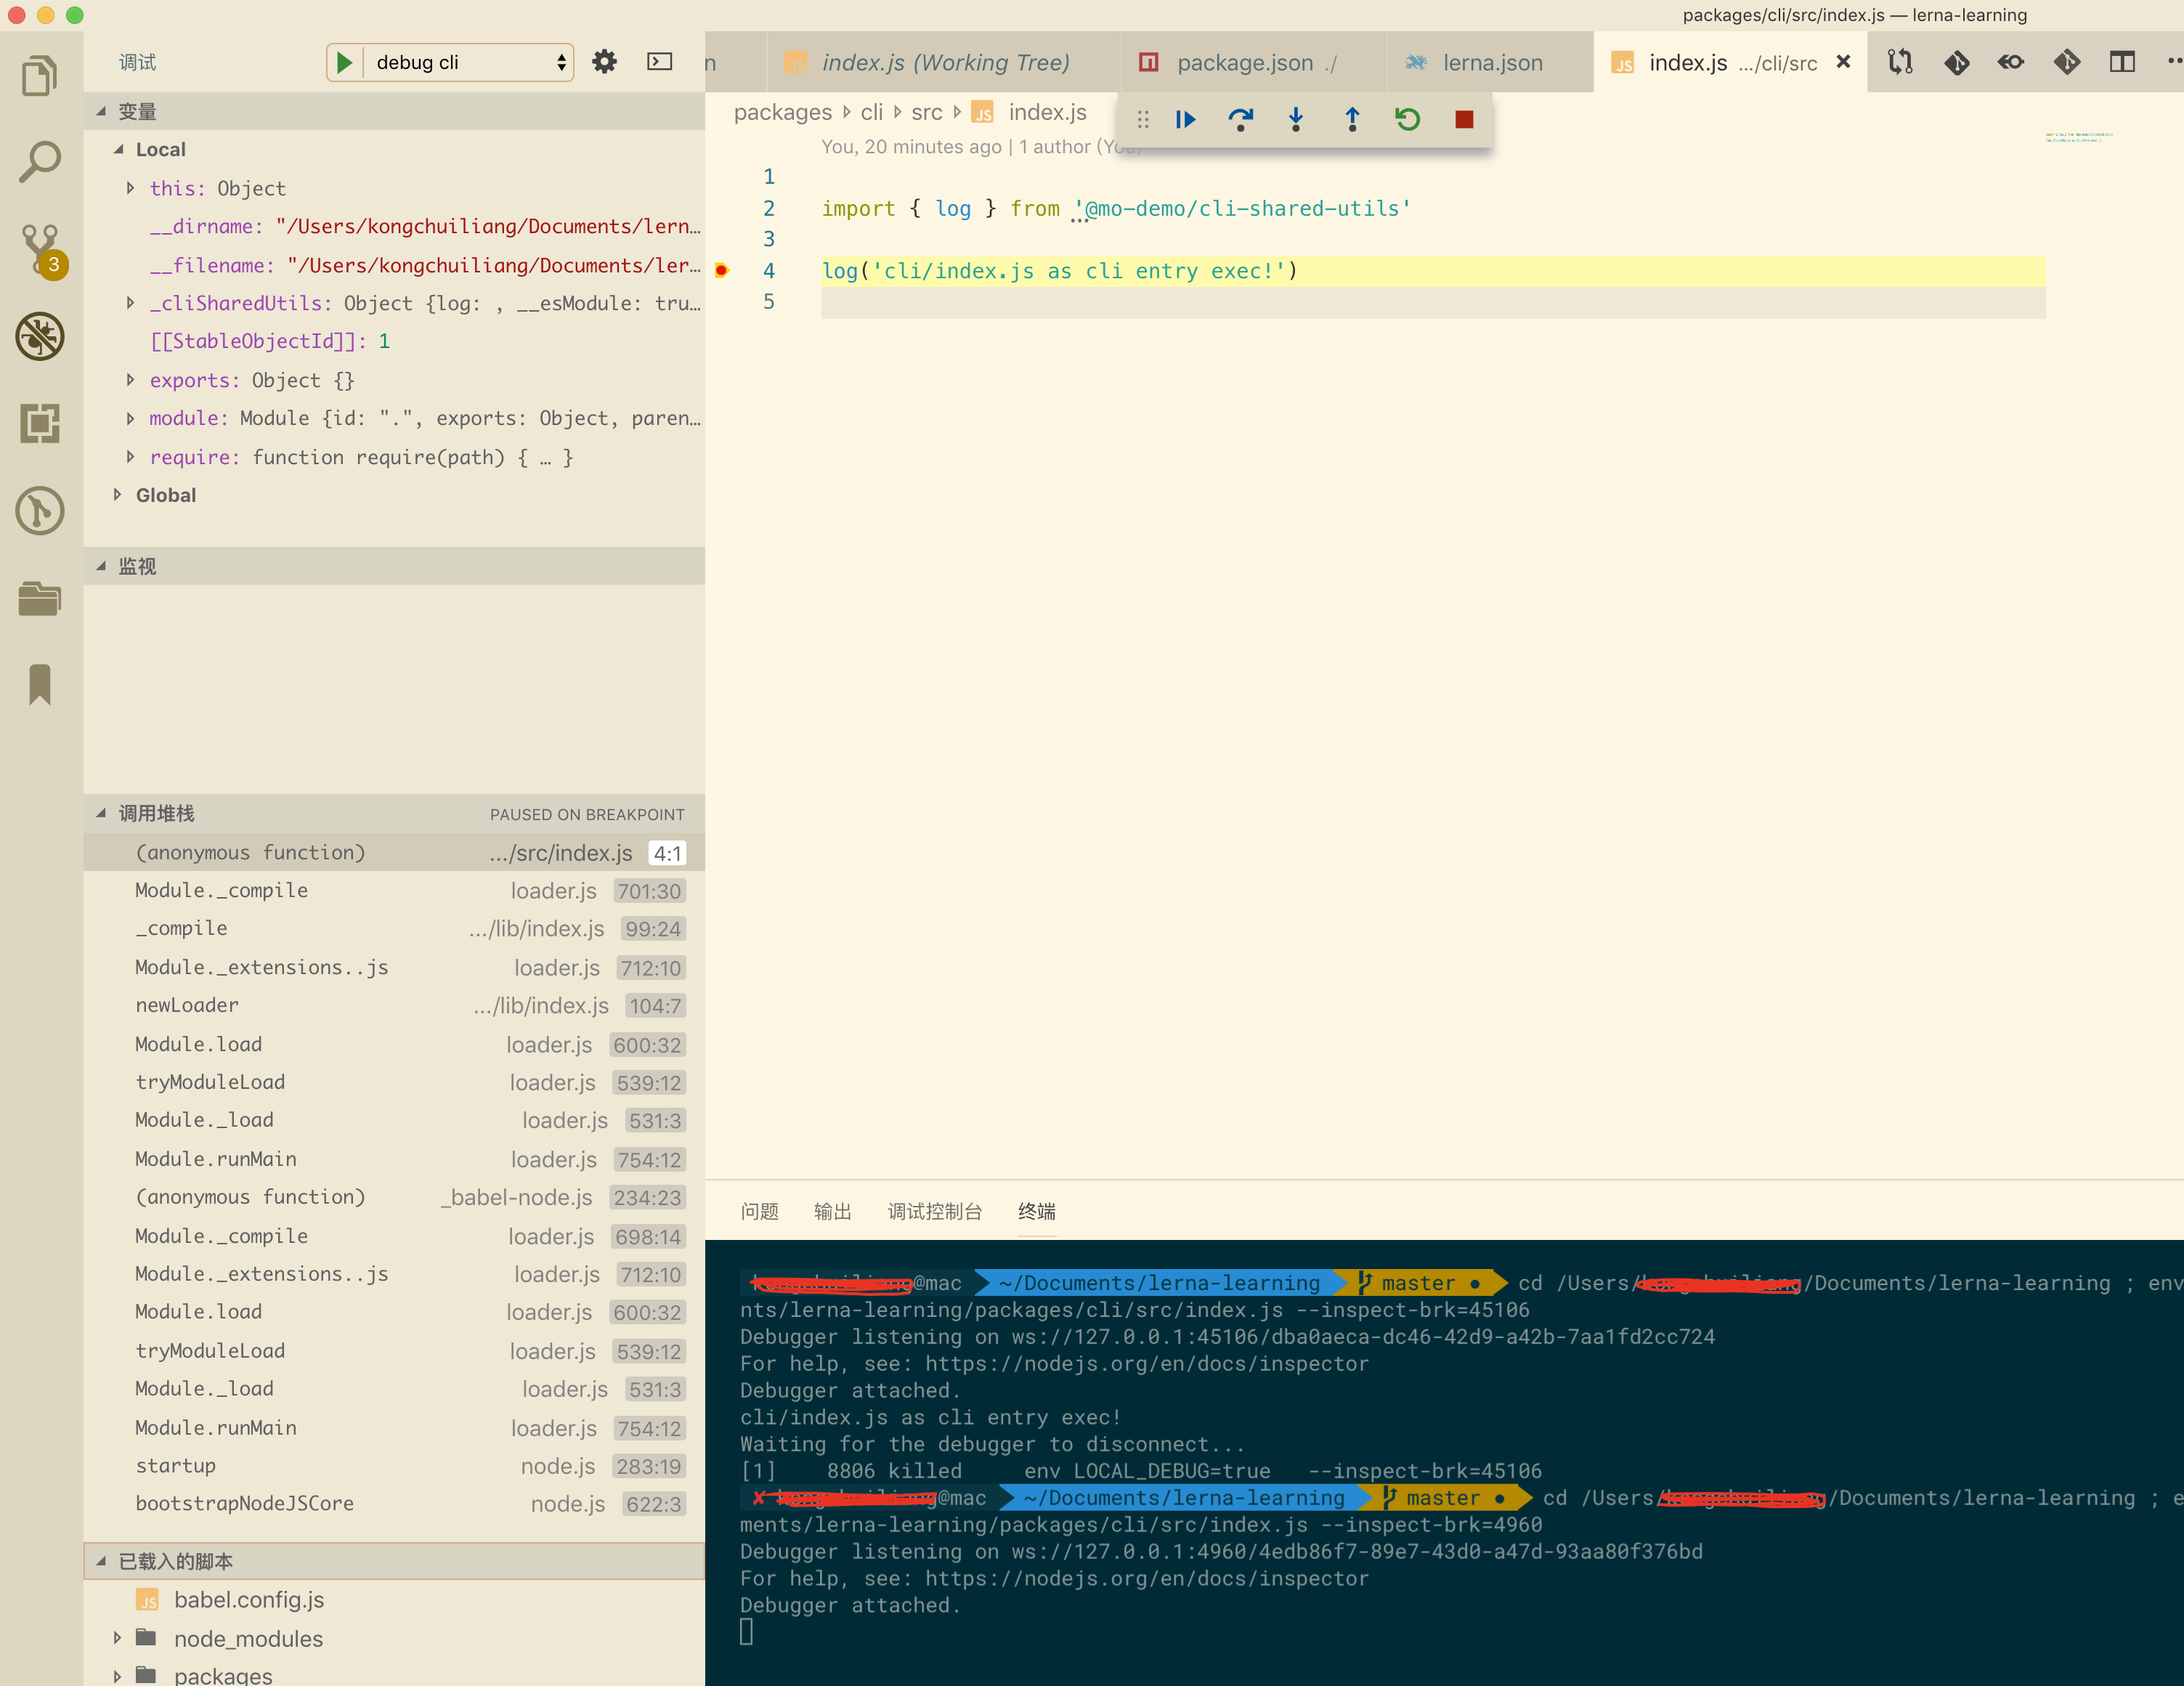Screen dimensions: 2184x1686
Task: Toggle the breakpoint on line 4
Action: pyautogui.click(x=721, y=270)
